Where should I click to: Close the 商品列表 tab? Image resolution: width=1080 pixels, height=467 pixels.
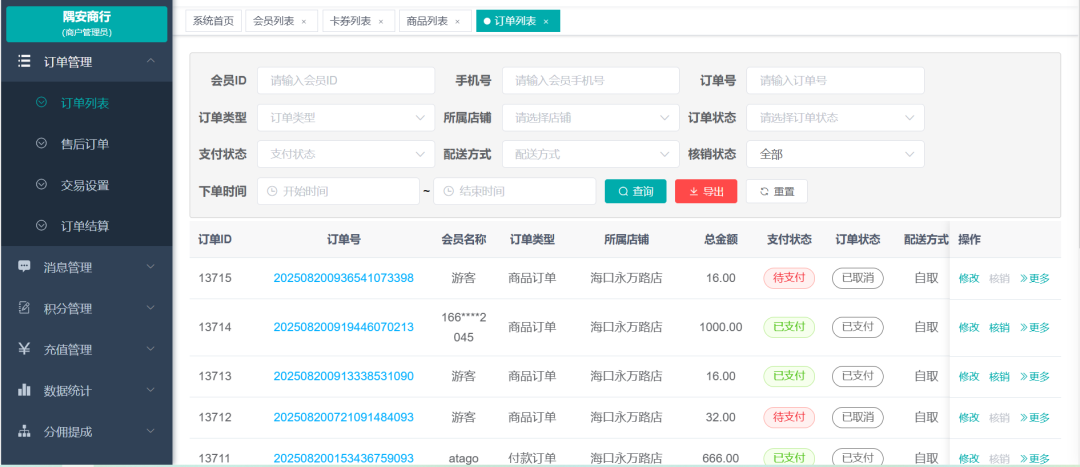[x=457, y=21]
